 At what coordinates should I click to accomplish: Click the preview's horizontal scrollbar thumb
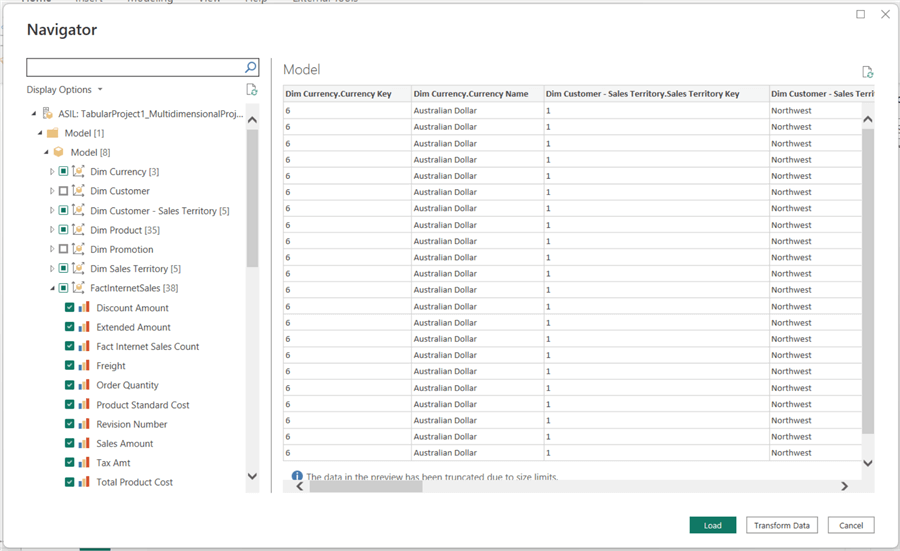[x=366, y=486]
